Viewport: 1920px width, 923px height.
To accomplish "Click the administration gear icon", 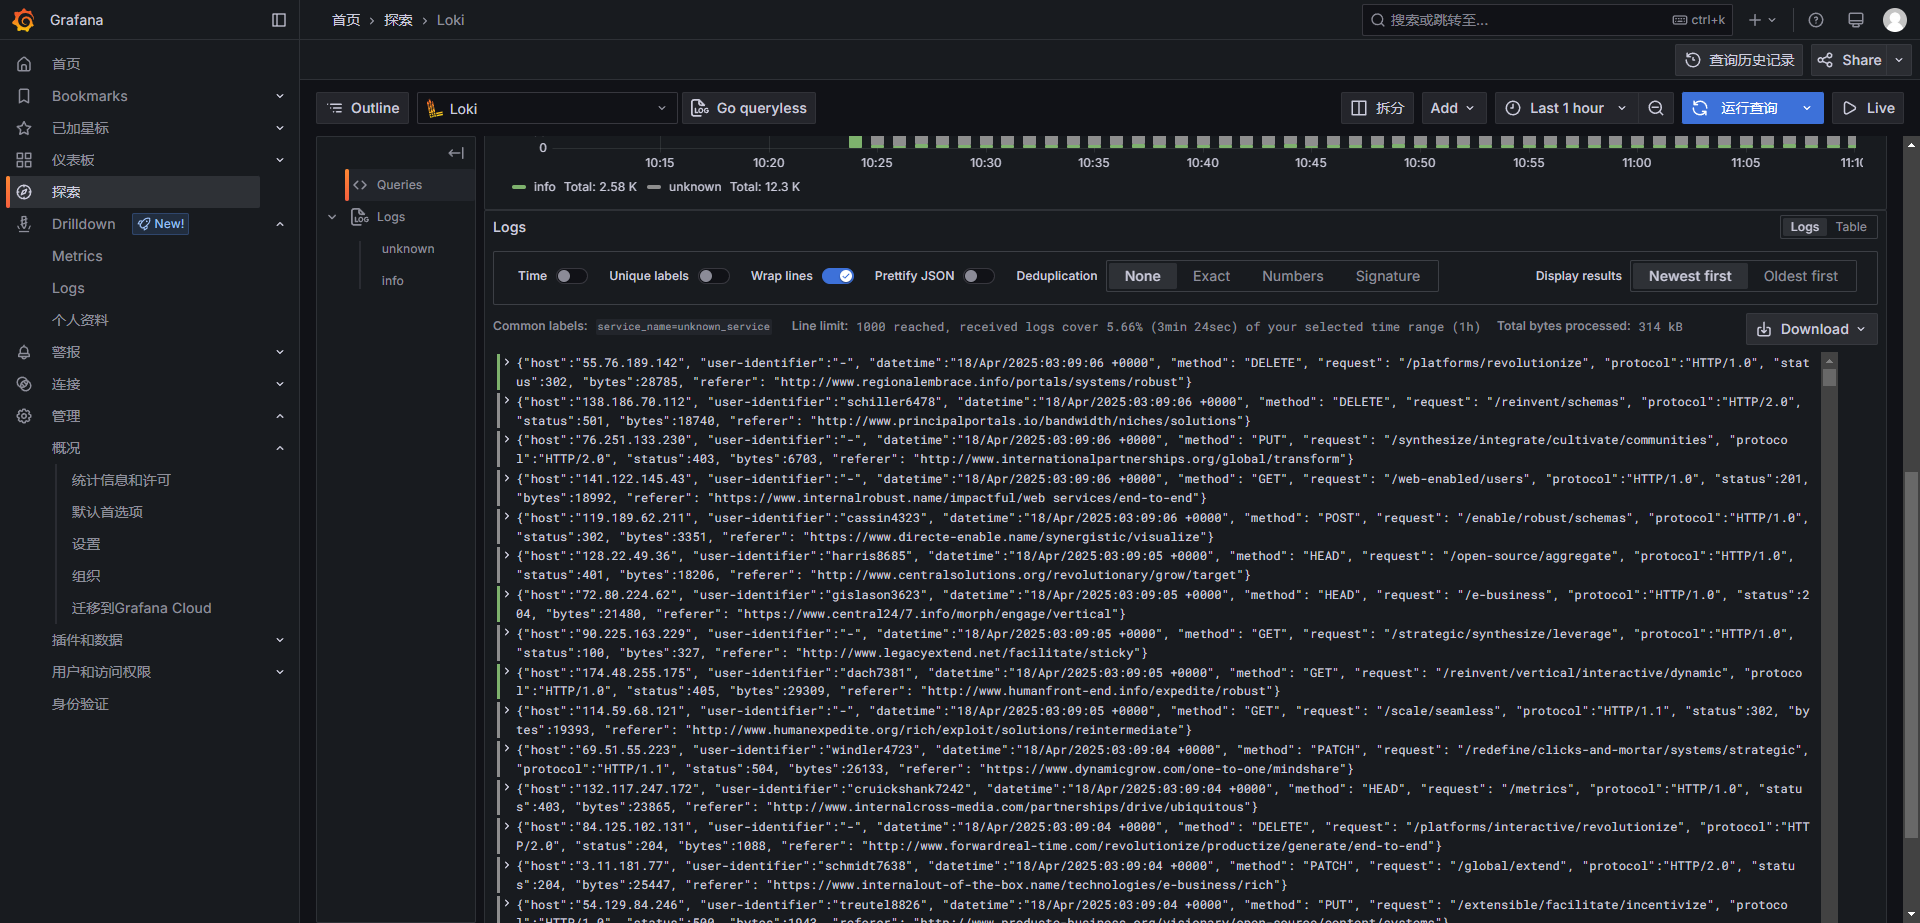I will coord(24,416).
